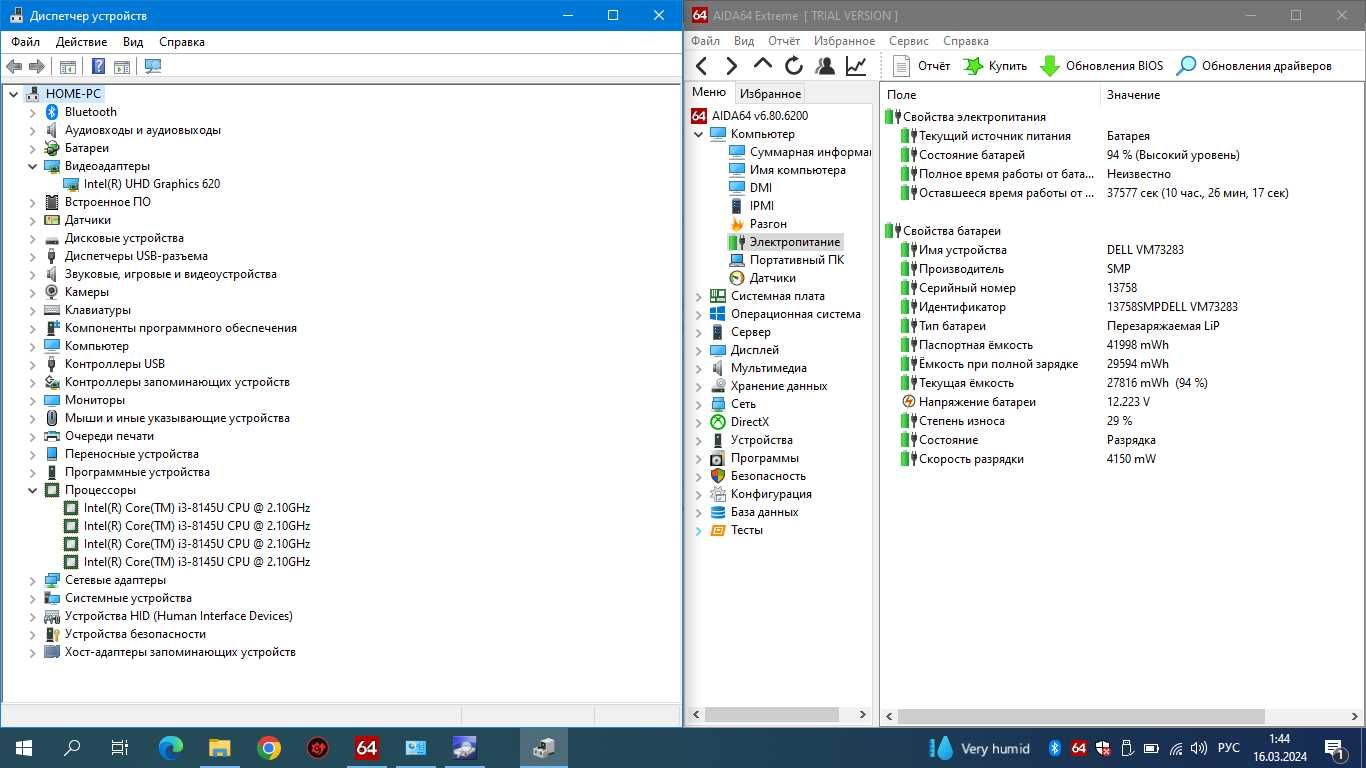Click Паспортная ёмкость row

(1122, 345)
